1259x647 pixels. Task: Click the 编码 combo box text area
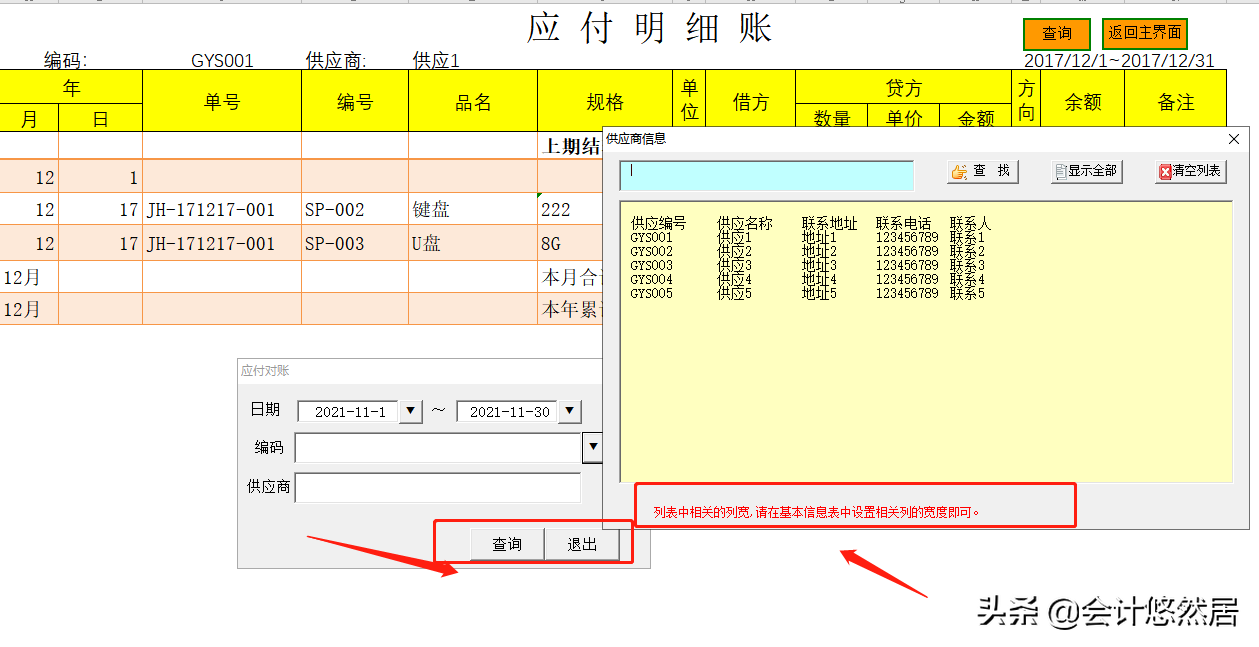point(438,447)
